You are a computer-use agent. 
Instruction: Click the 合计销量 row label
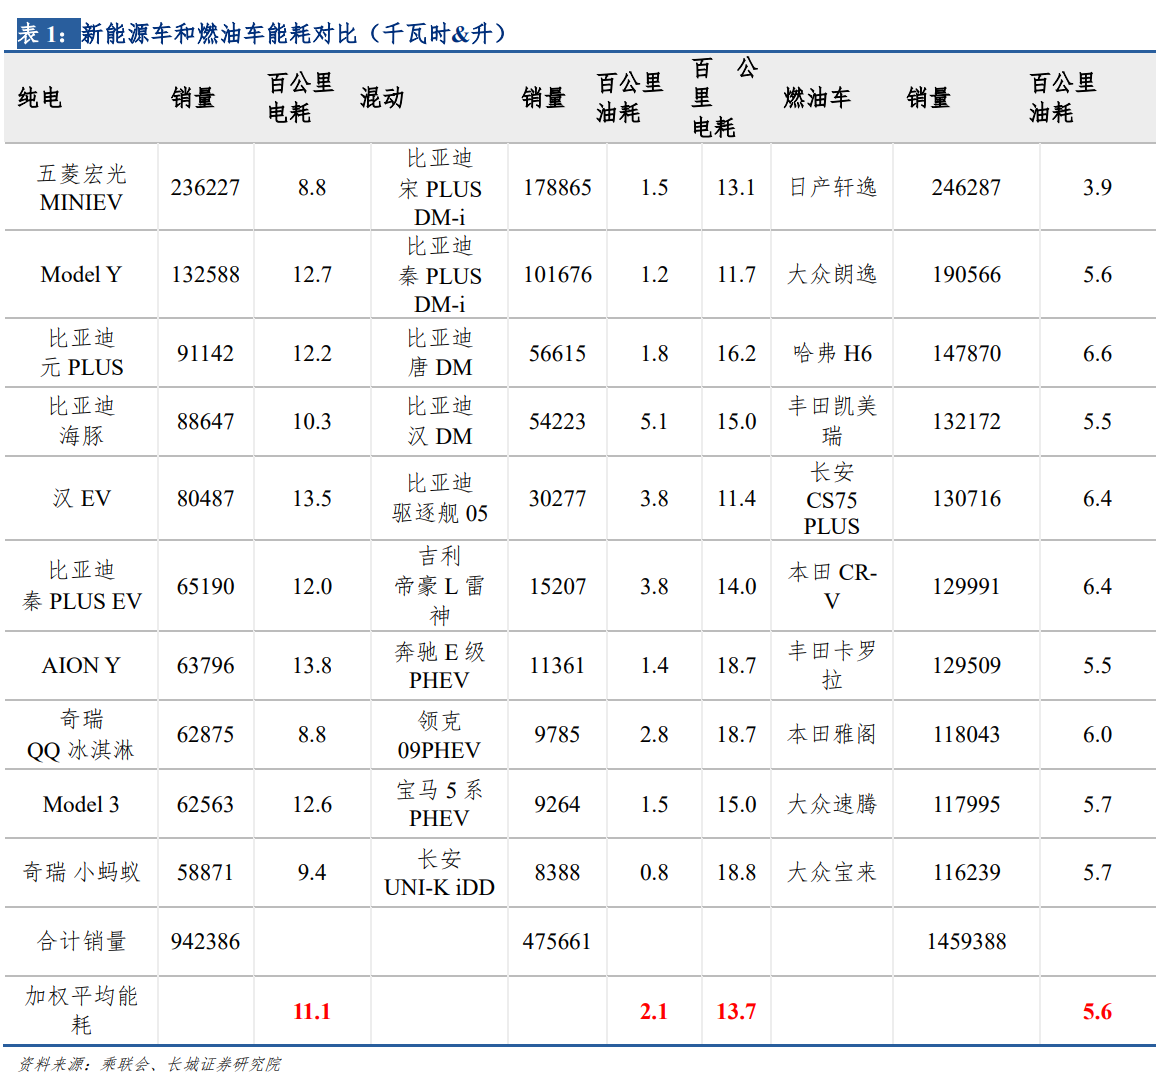(81, 942)
